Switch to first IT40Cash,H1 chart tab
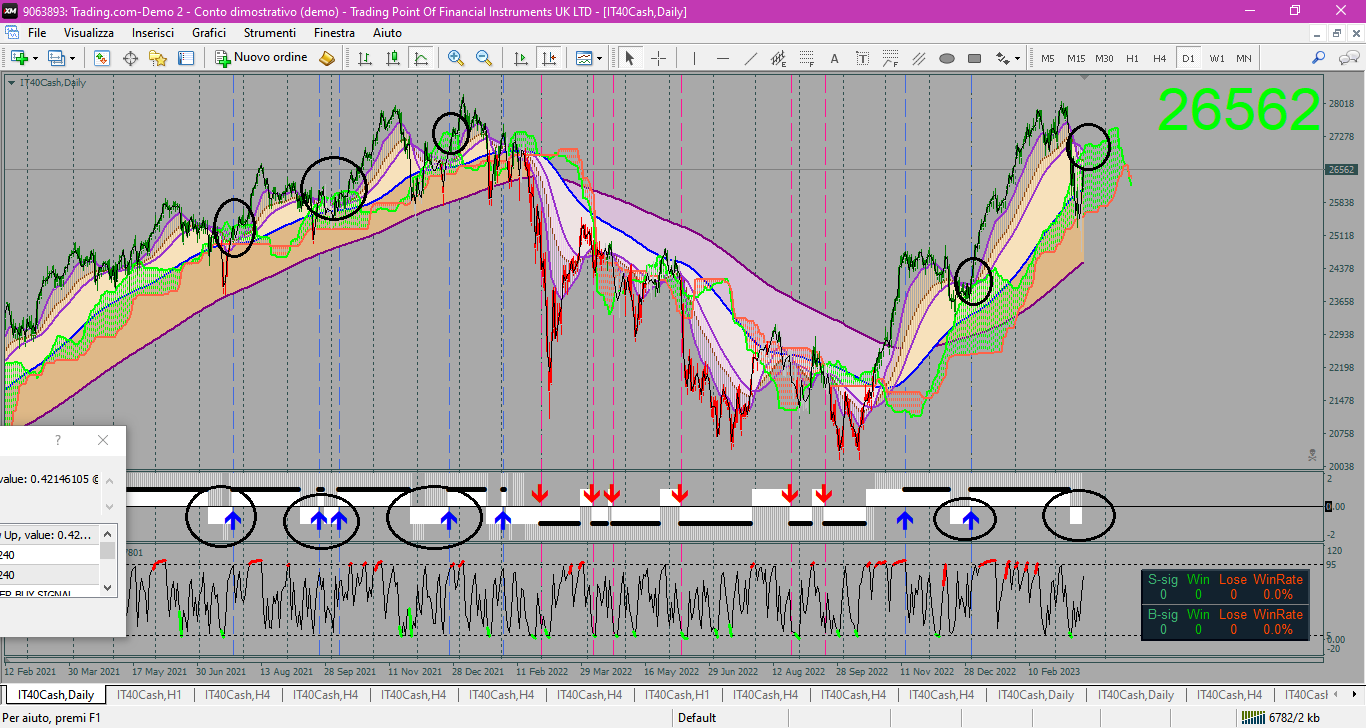This screenshot has height=728, width=1366. point(149,695)
